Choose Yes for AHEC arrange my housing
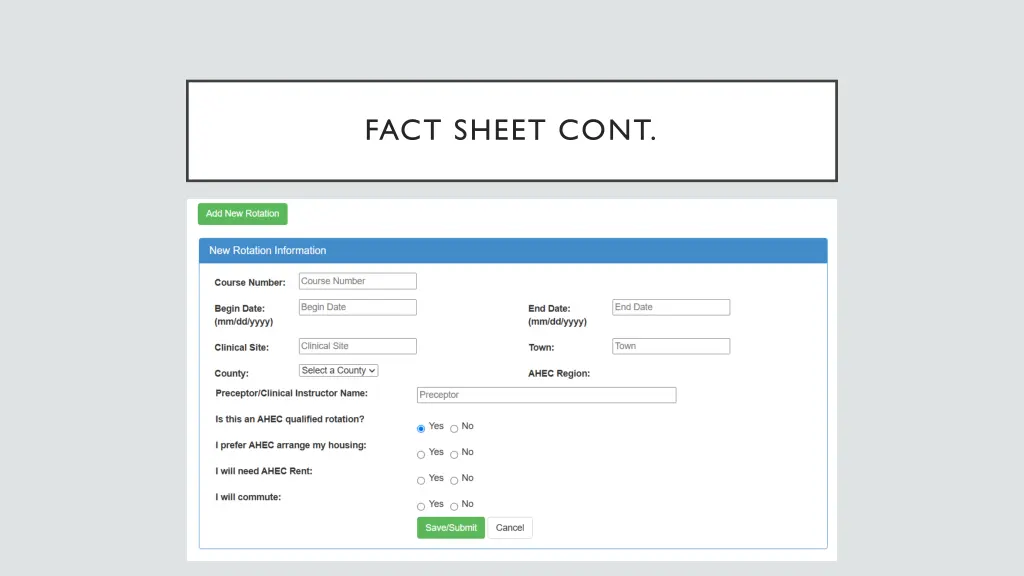Viewport: 1024px width, 576px height. point(421,455)
